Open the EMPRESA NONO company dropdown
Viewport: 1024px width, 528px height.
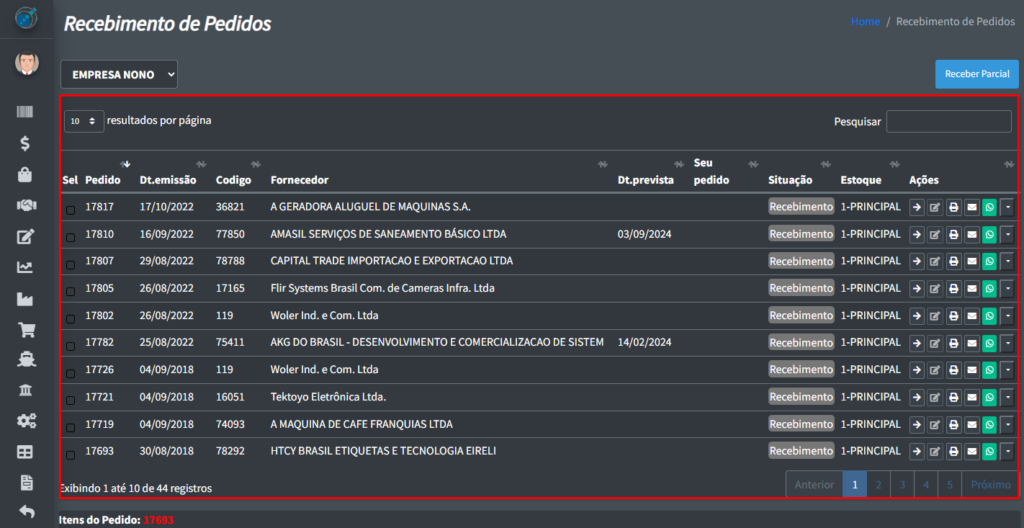(x=119, y=74)
